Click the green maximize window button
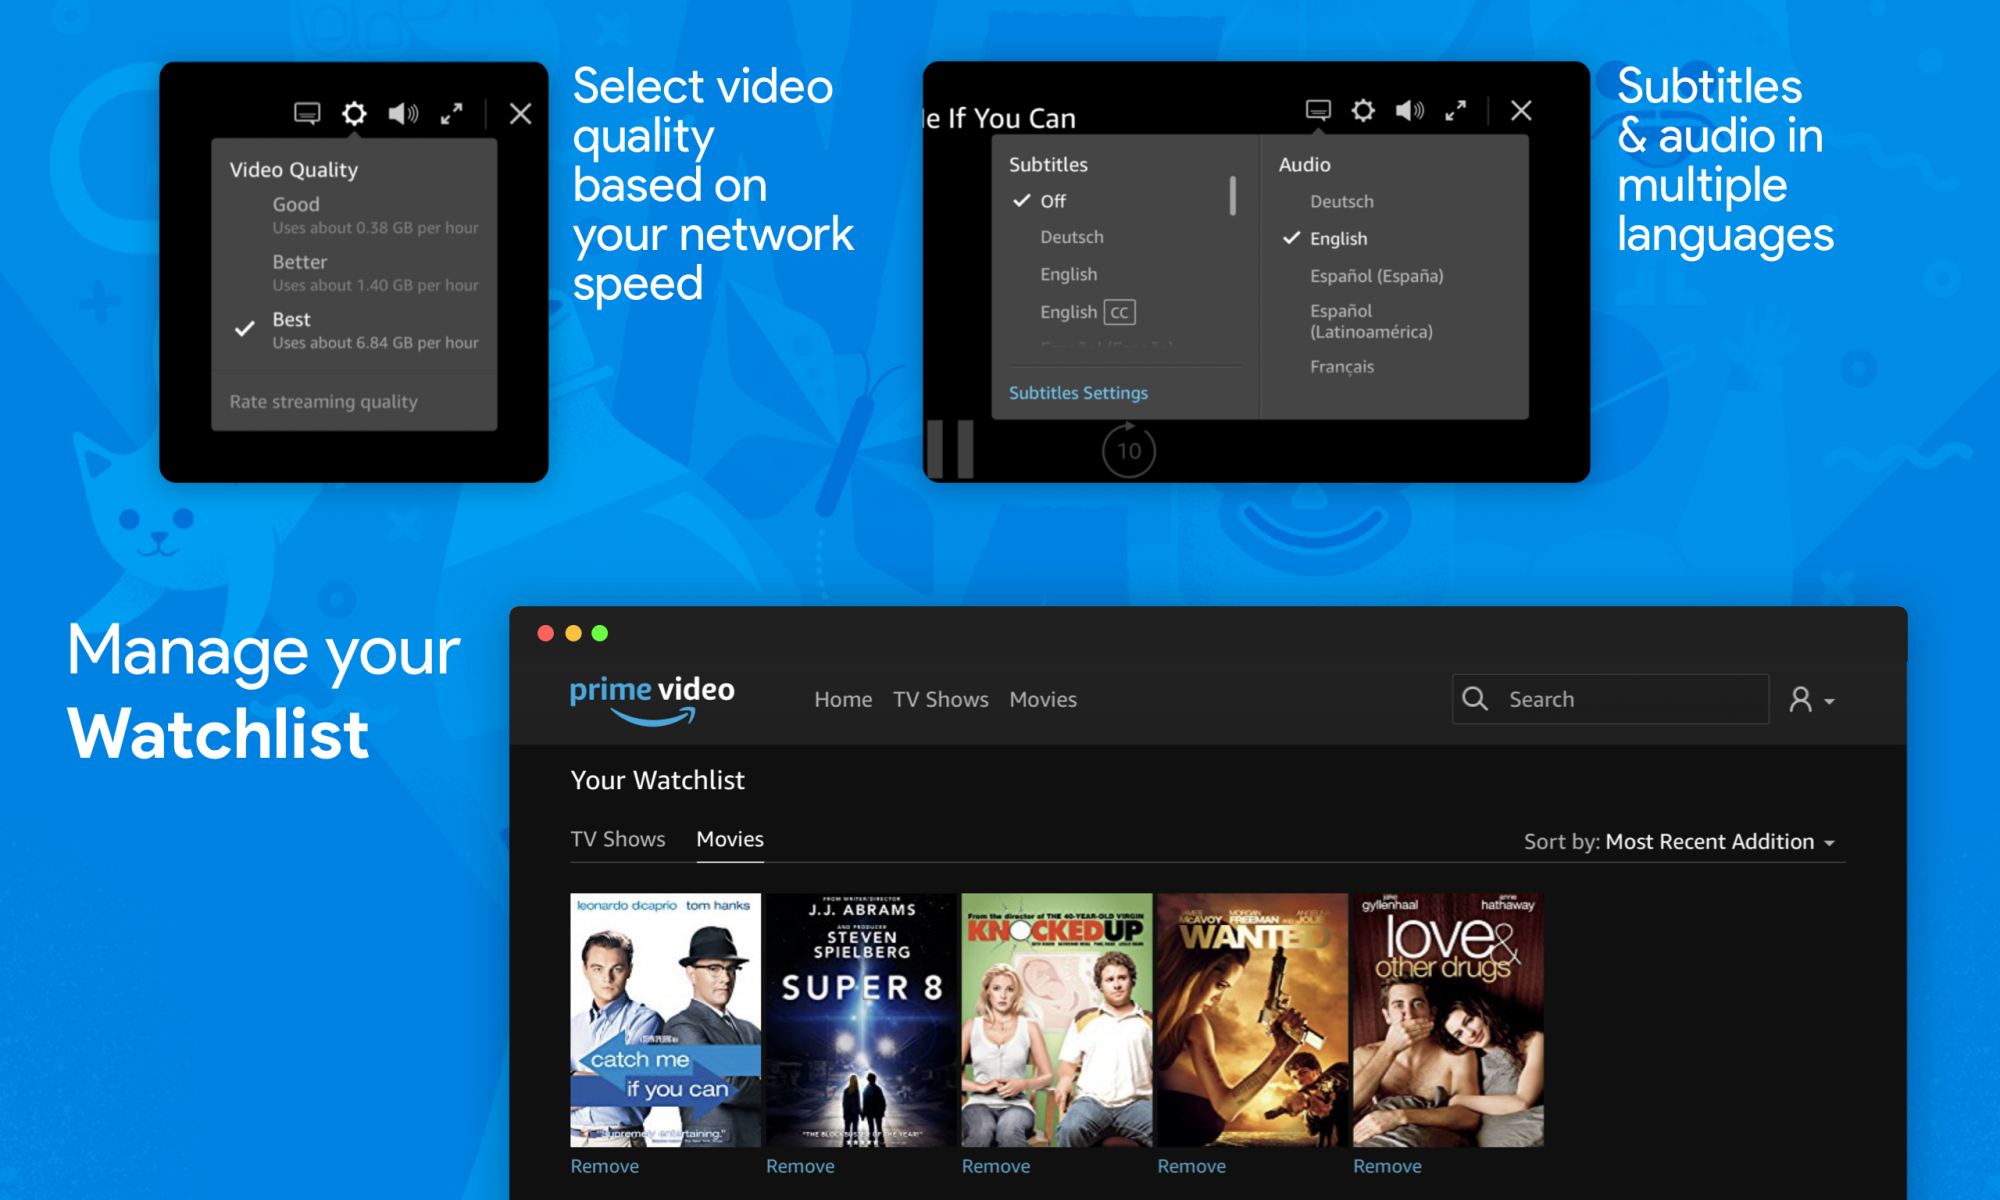2000x1200 pixels. point(600,633)
